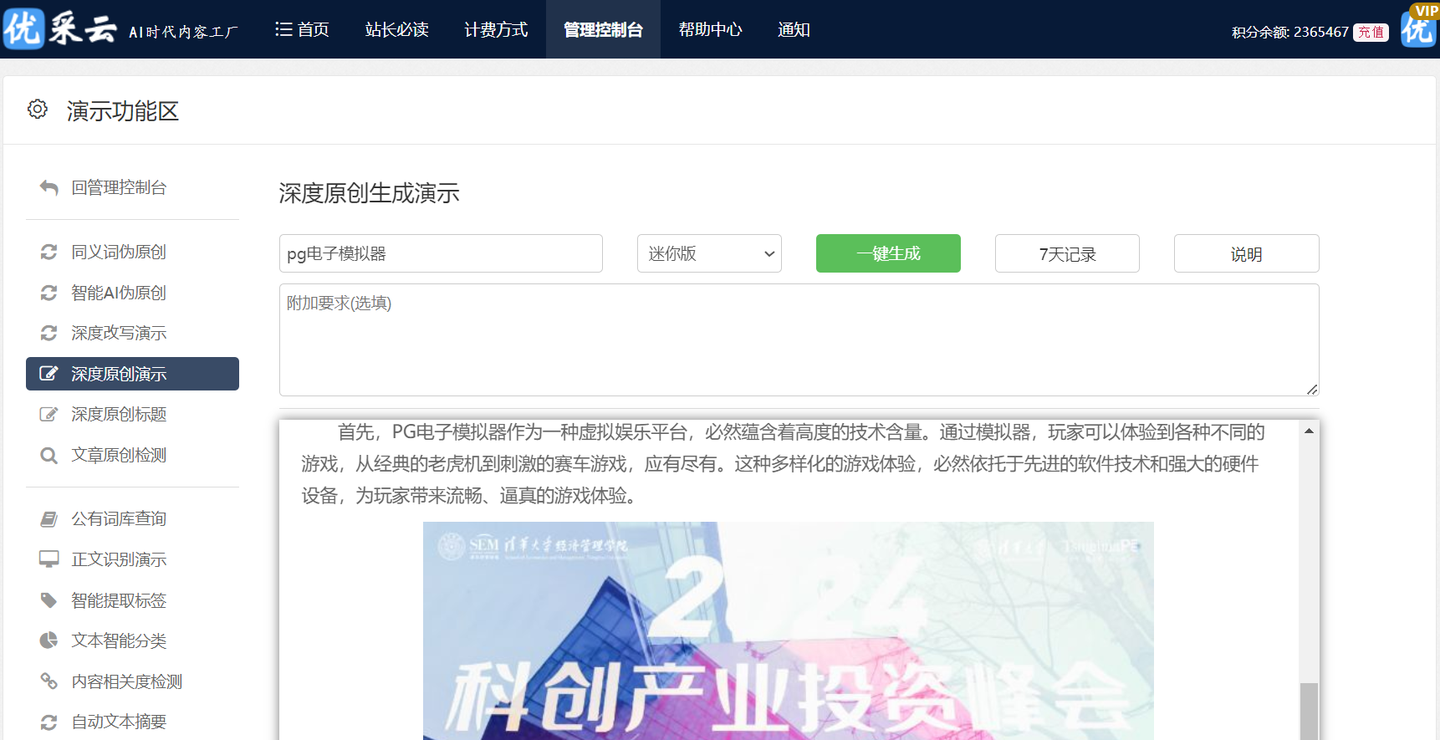Select the 深度原创标题 edit icon
The height and width of the screenshot is (740, 1440).
click(48, 414)
